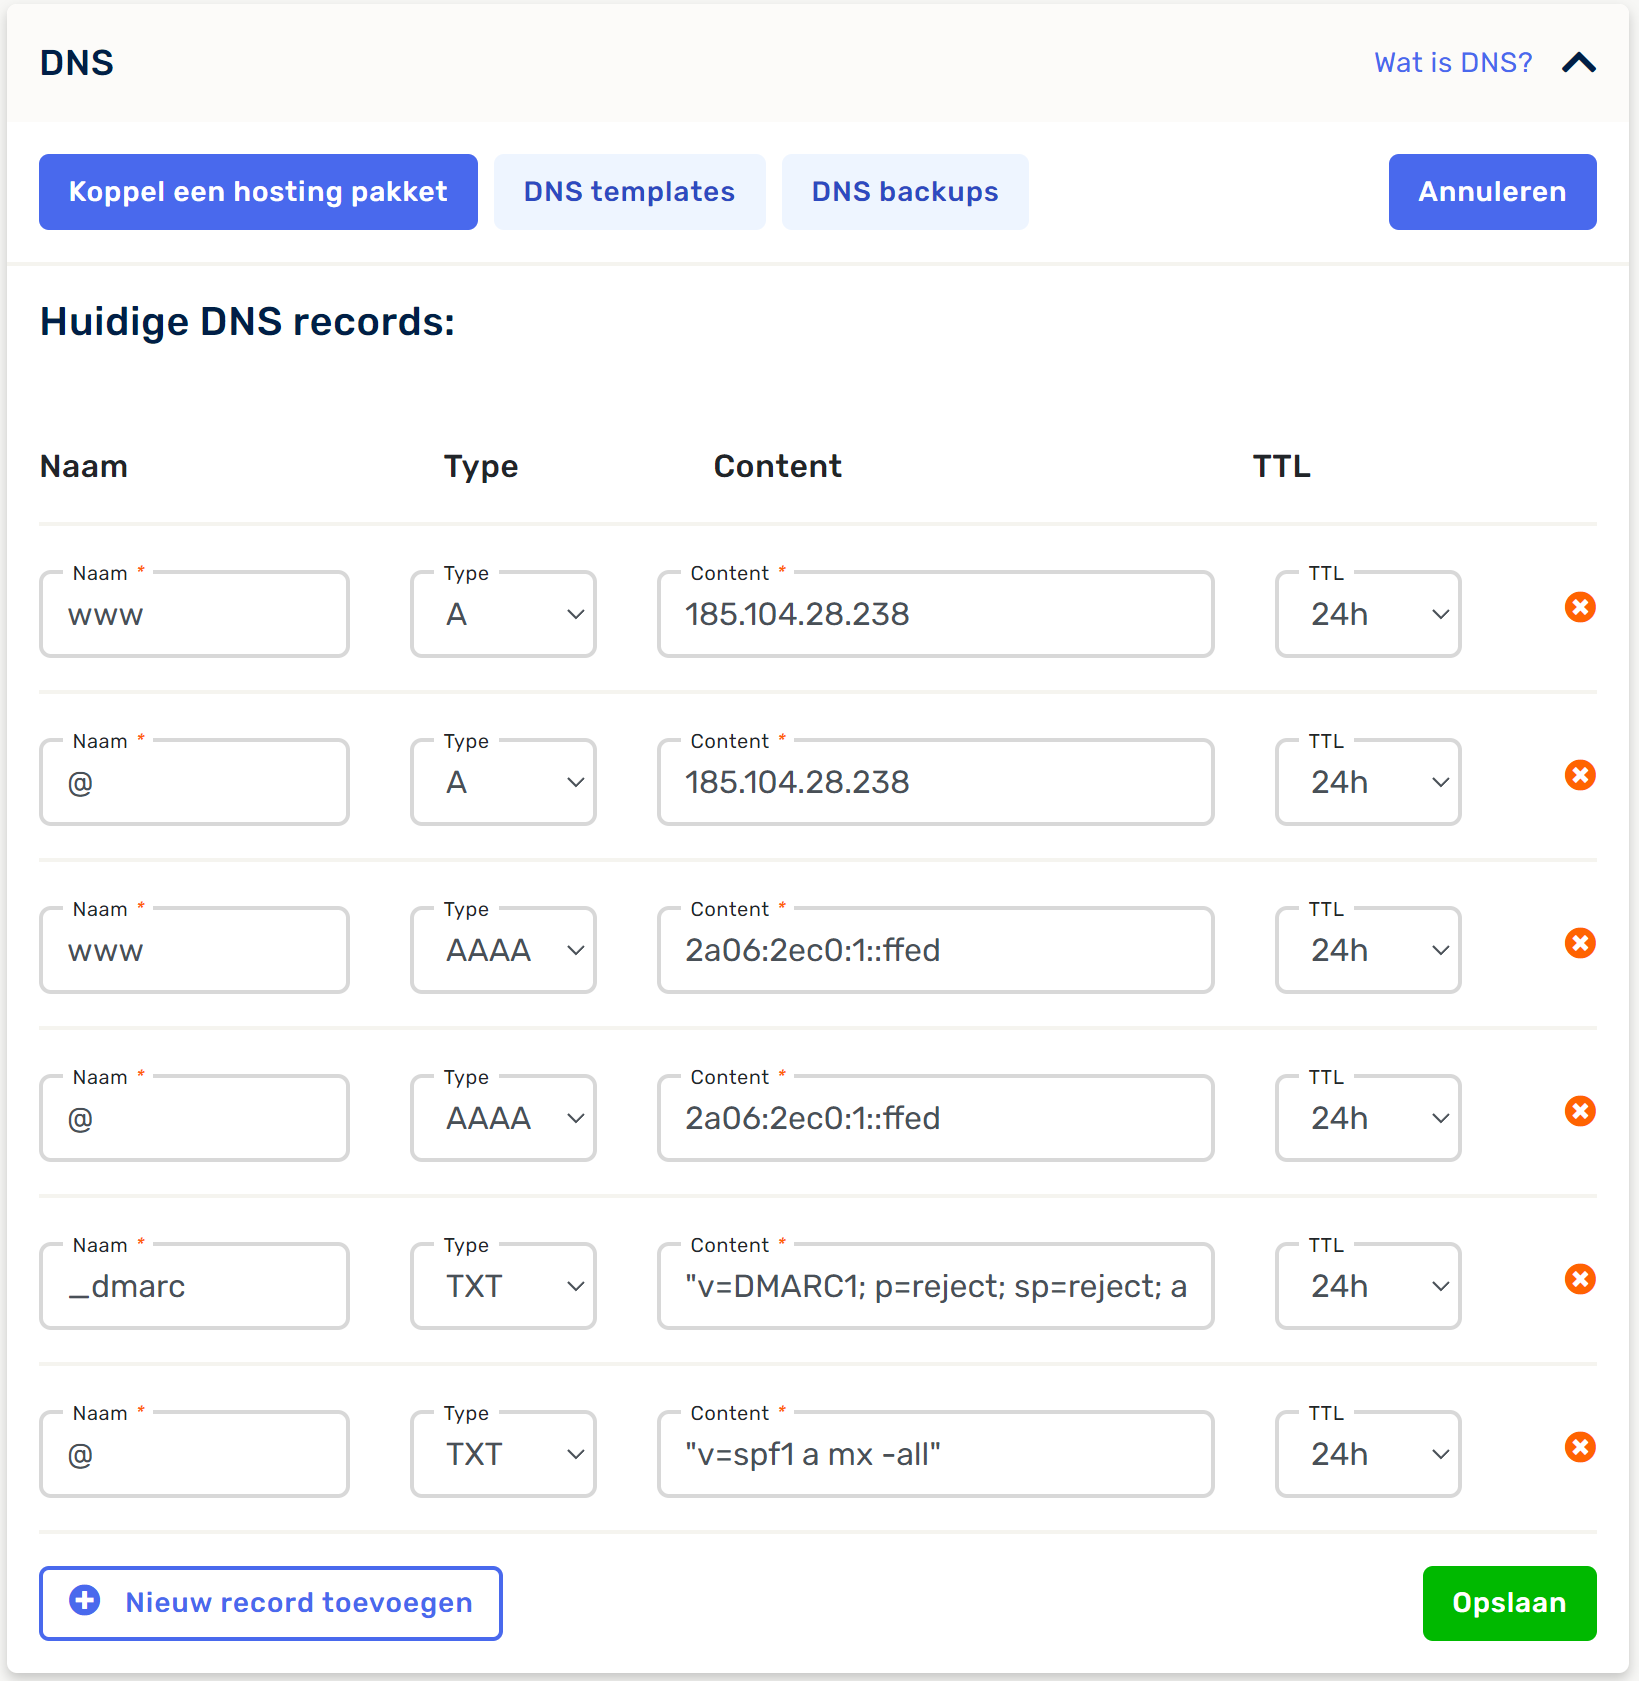Delete the _dmarc TXT record
The height and width of the screenshot is (1681, 1639).
pyautogui.click(x=1579, y=1279)
